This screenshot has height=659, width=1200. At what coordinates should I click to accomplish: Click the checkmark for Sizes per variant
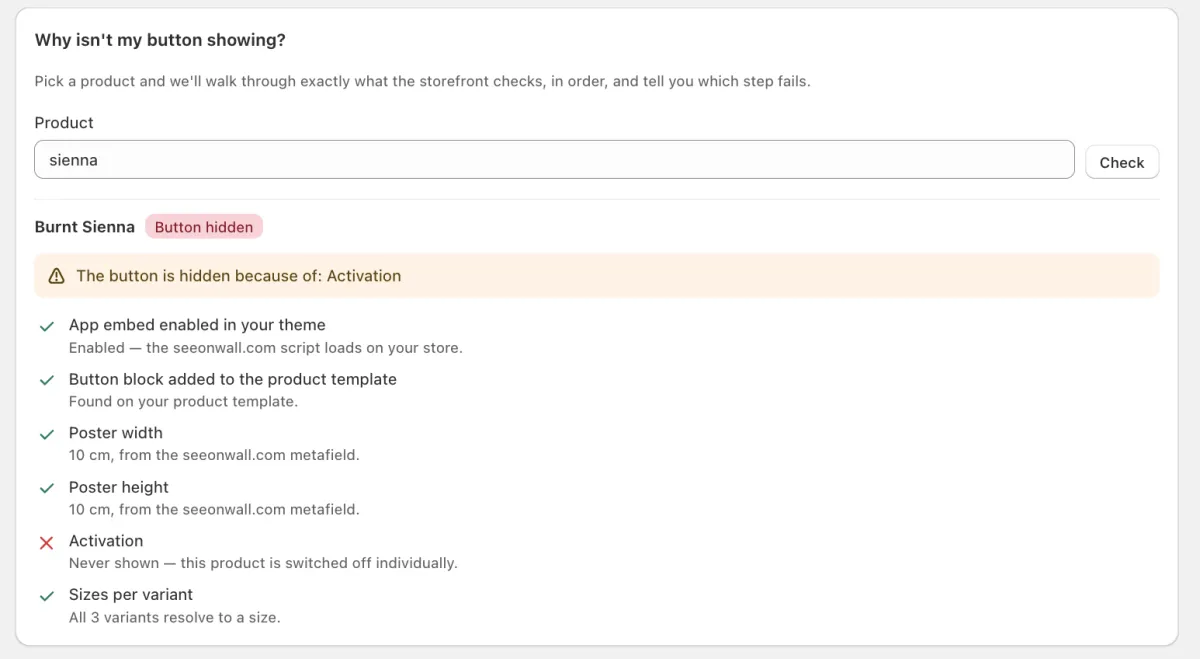click(46, 596)
